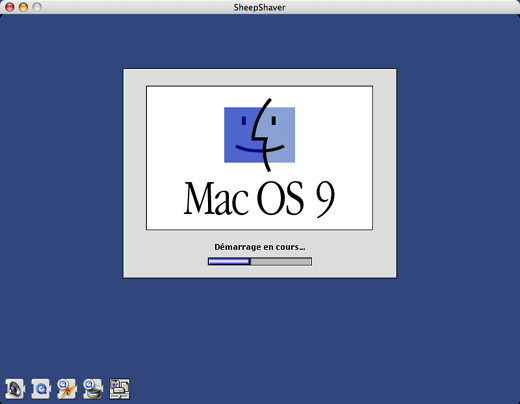Click the numeral 9 in the splash
Viewport: 520px width, 404px height.
pyautogui.click(x=325, y=199)
